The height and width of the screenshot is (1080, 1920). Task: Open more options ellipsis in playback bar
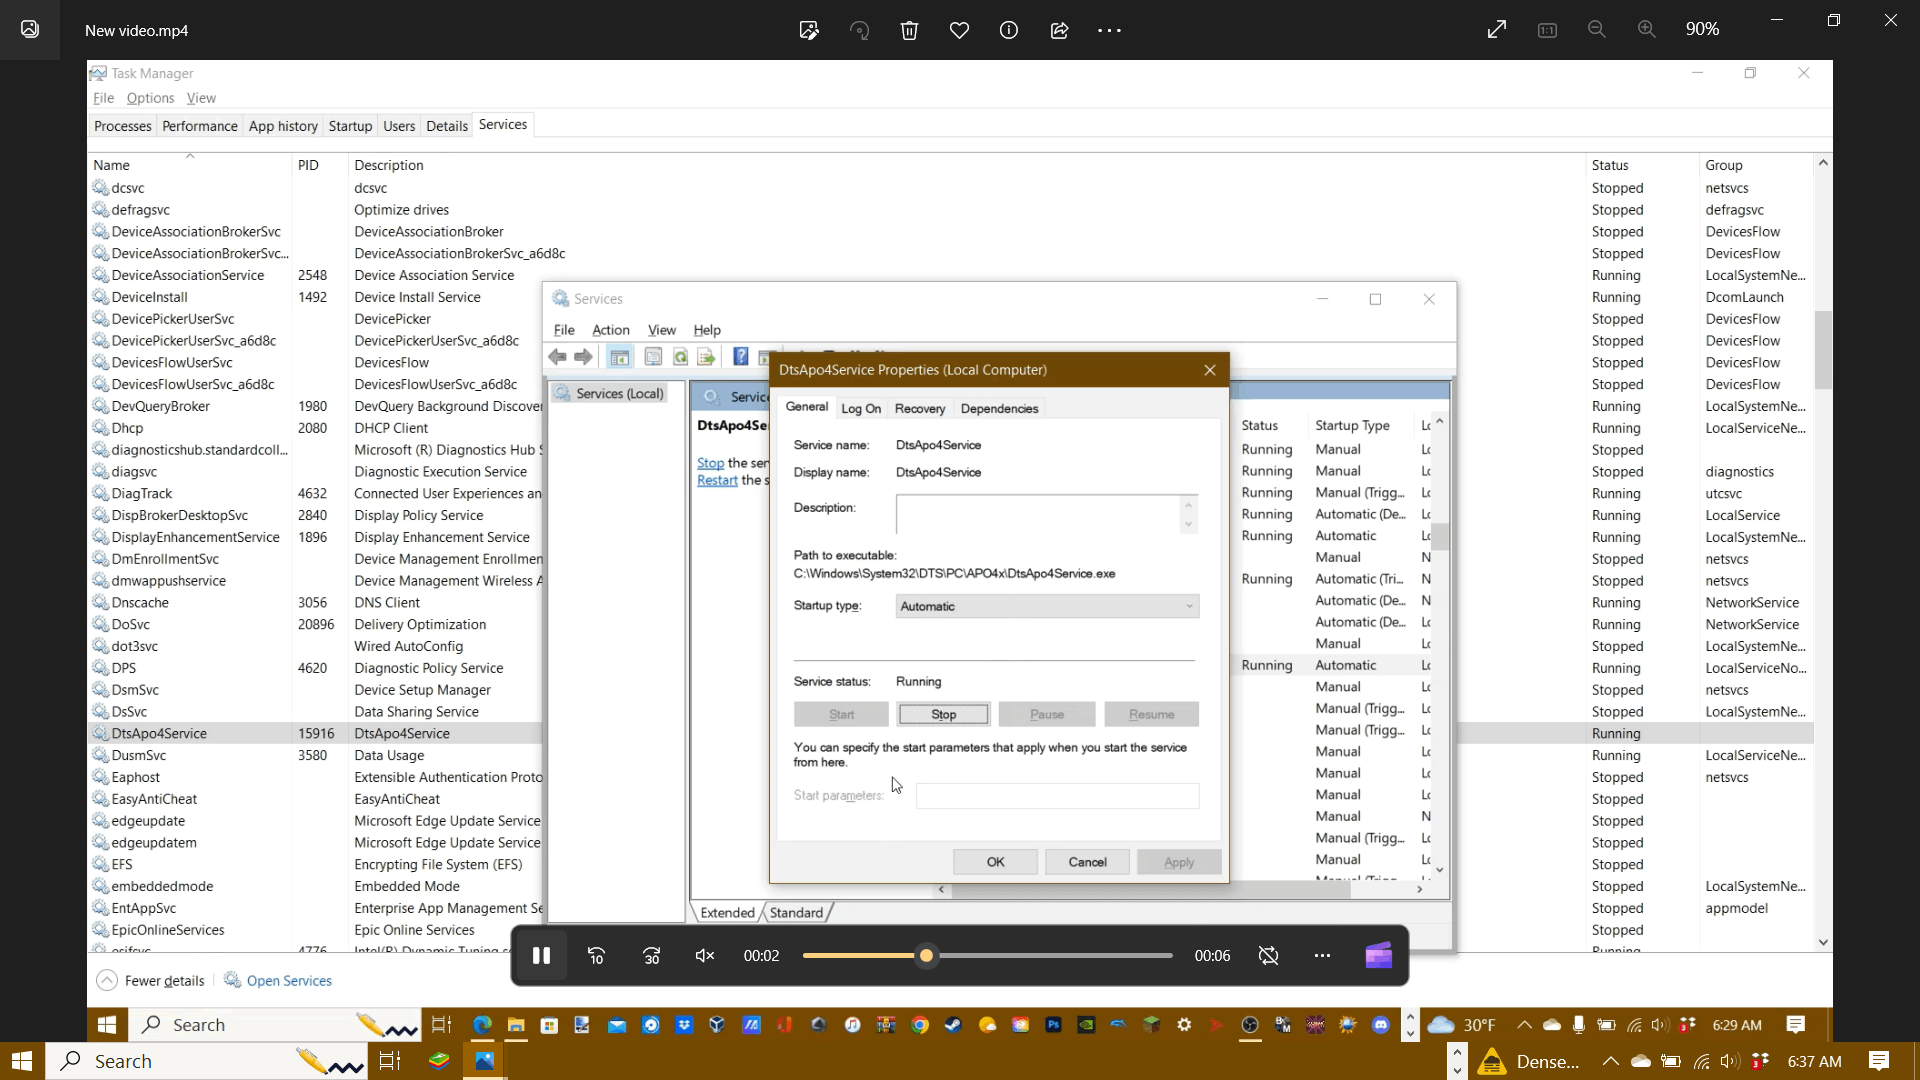point(1322,956)
